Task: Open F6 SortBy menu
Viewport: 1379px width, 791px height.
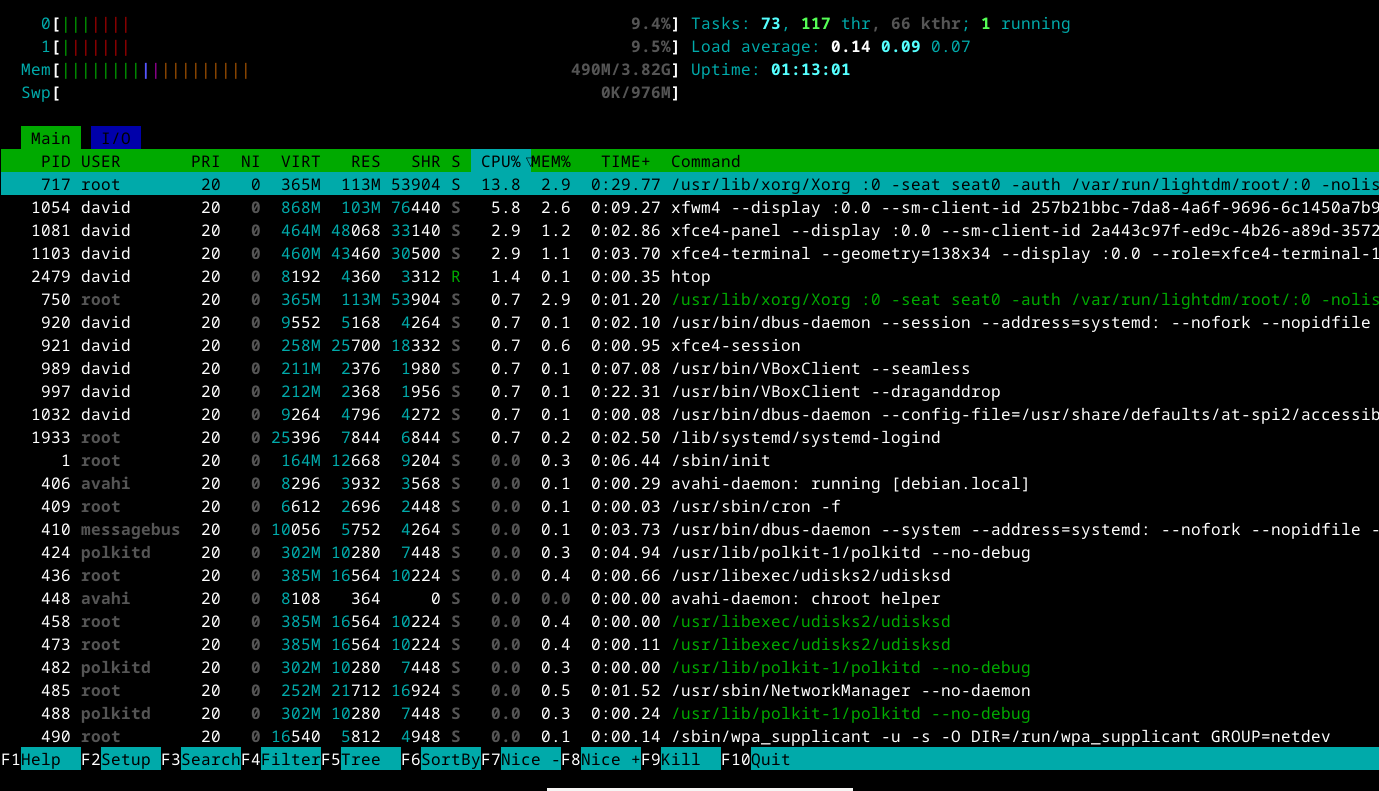Action: coord(441,759)
